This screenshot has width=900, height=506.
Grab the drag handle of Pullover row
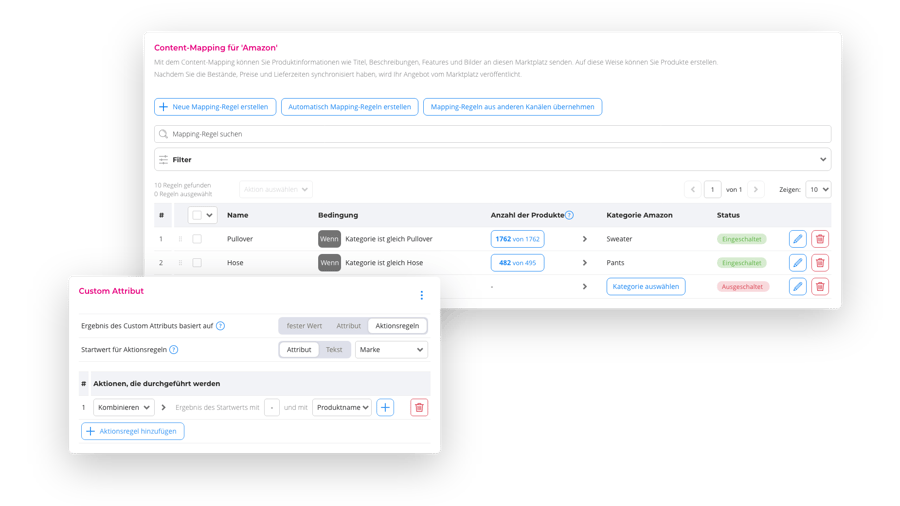point(180,239)
